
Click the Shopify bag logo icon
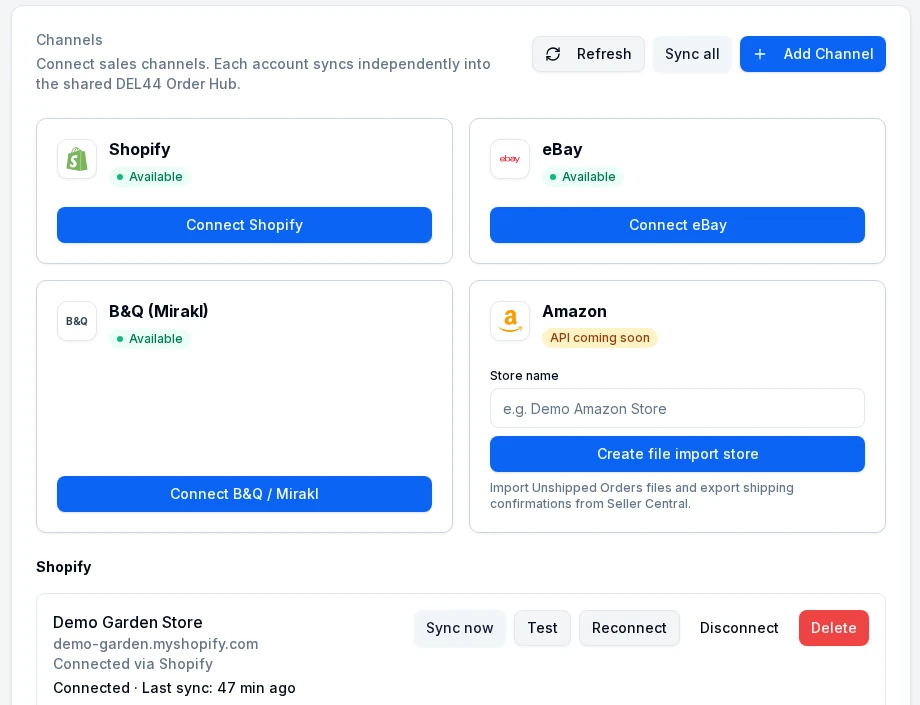point(77,159)
